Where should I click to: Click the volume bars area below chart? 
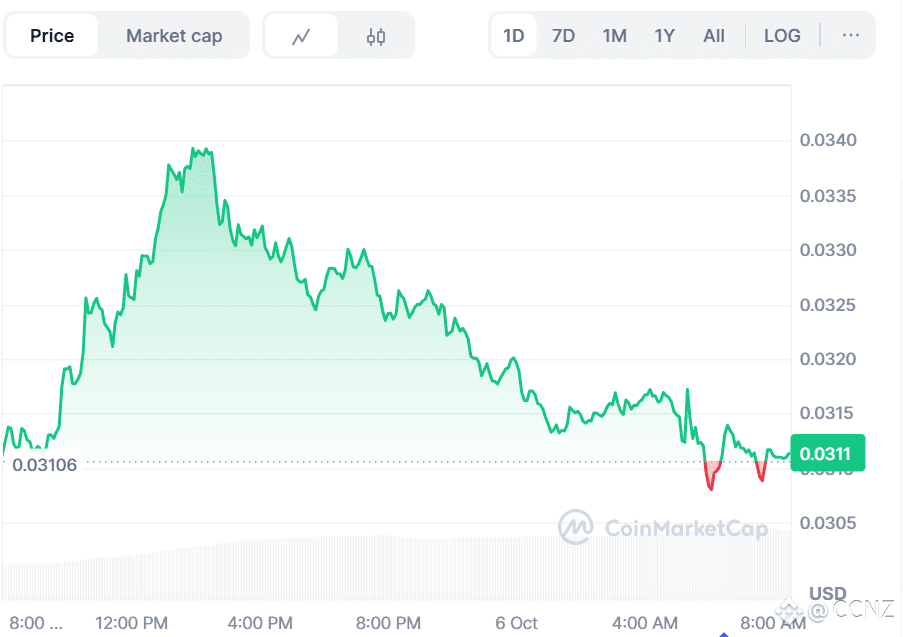400,565
